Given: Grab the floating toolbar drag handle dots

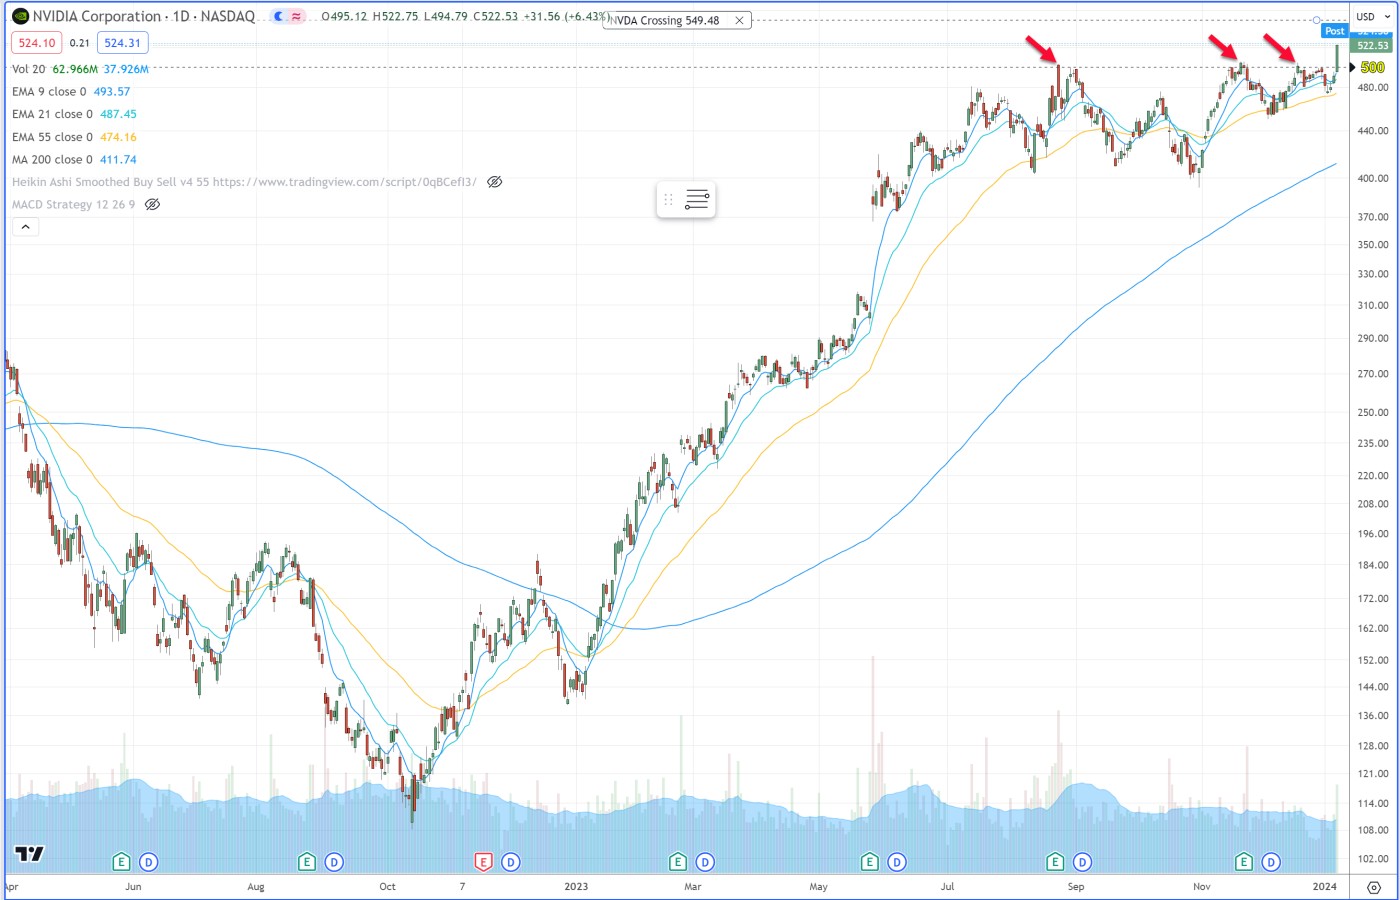Looking at the screenshot, I should [668, 200].
